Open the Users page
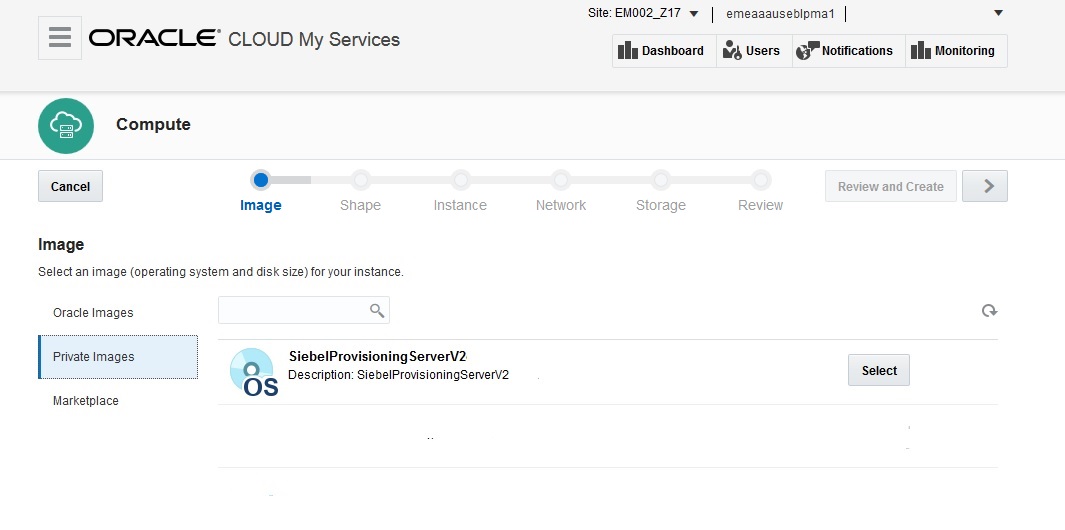Screen dimensions: 1065x530 [x=754, y=51]
